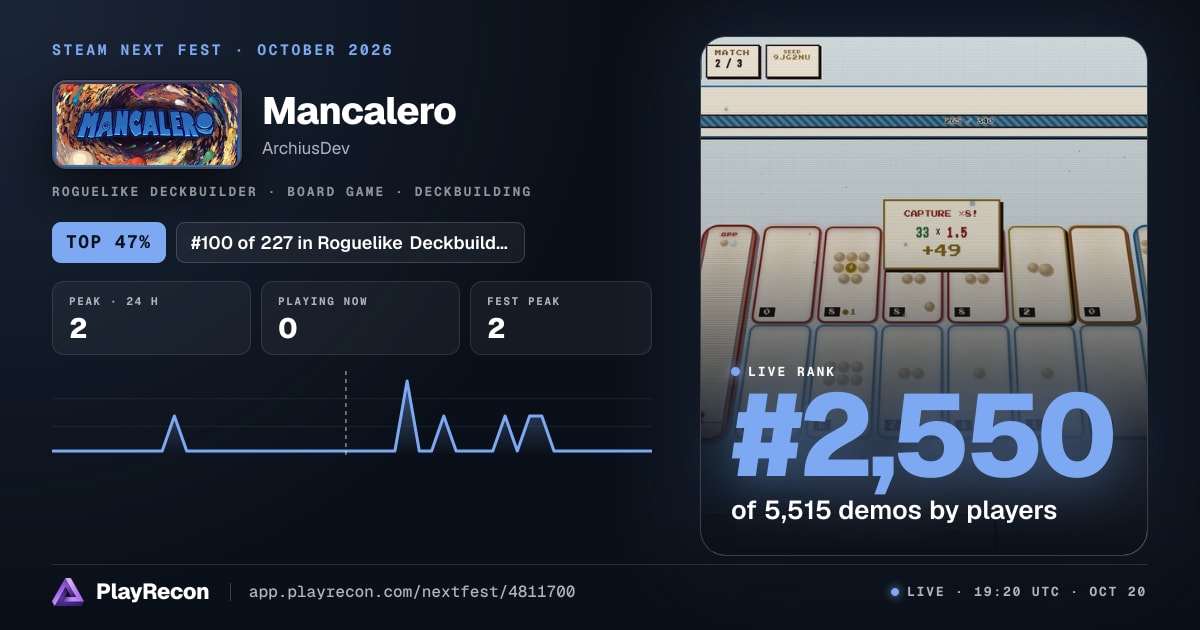Click the PlayRecon brand name

tap(153, 592)
